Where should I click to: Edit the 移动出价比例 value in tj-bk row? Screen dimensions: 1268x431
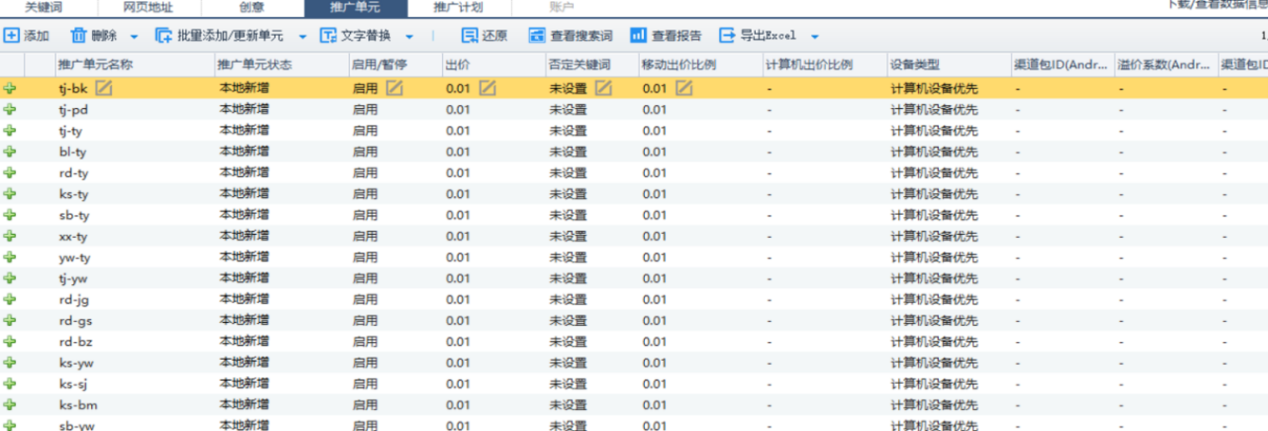(x=683, y=88)
